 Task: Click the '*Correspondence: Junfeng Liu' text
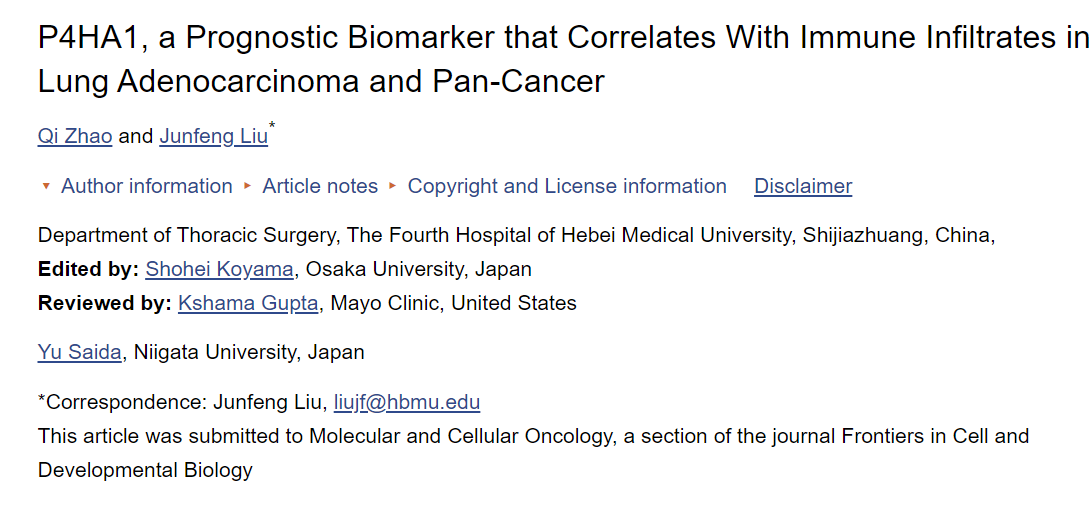click(x=182, y=403)
